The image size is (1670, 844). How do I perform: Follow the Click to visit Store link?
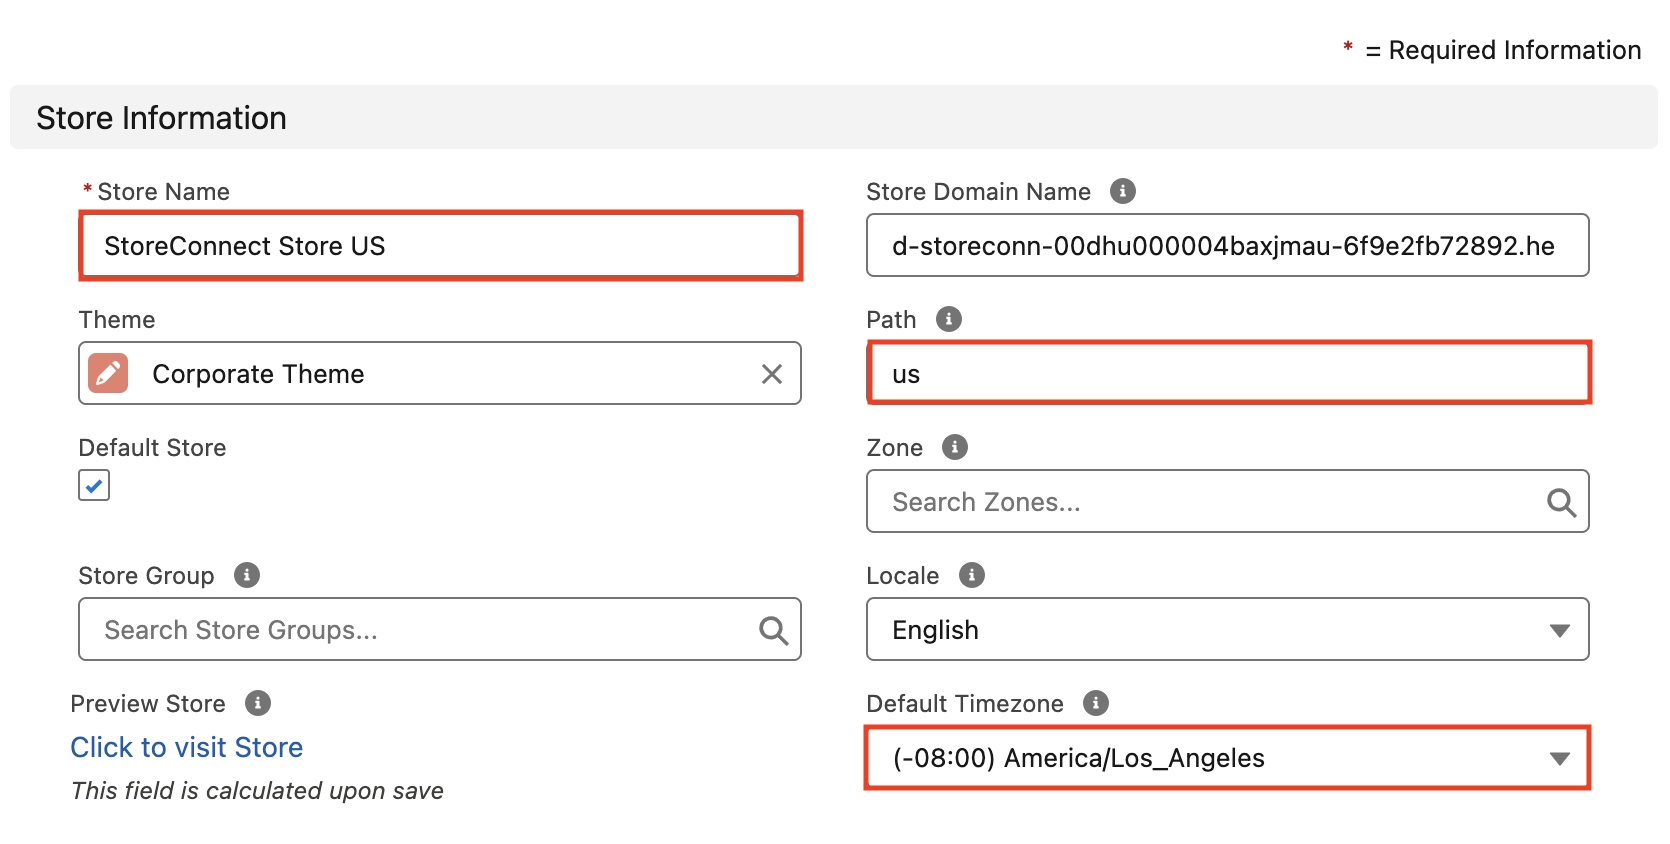point(187,747)
